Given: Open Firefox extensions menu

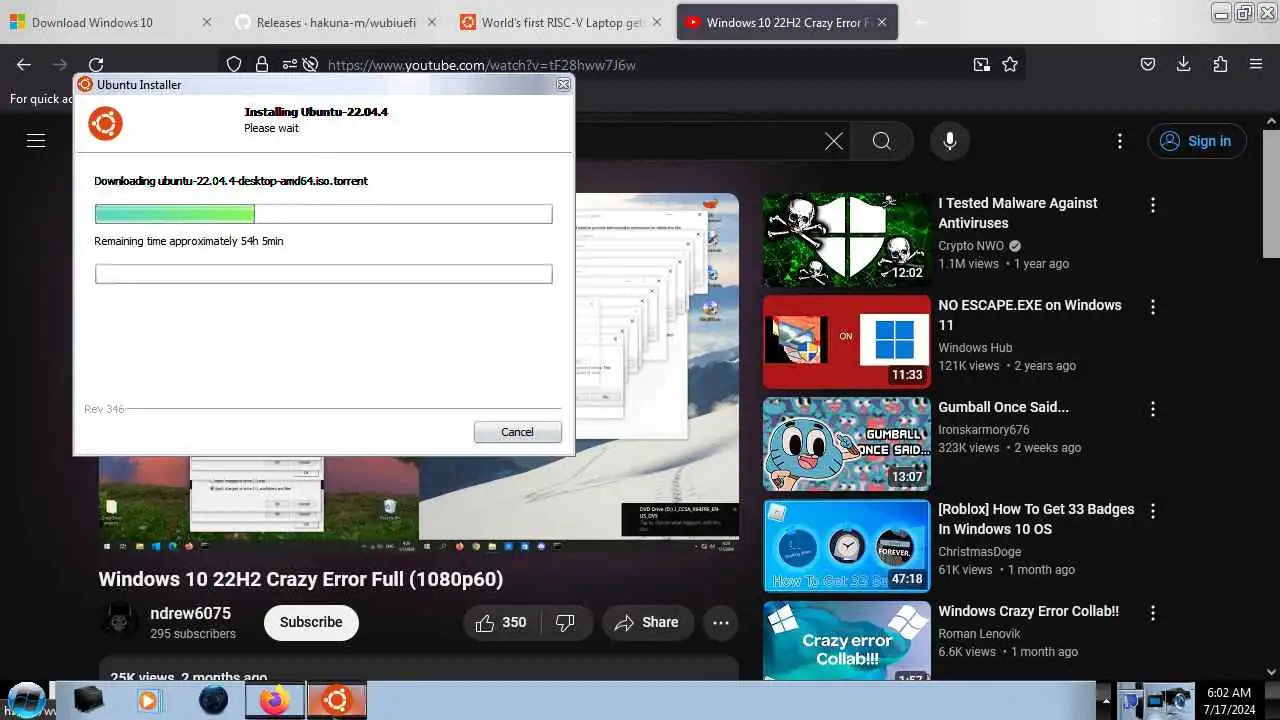Looking at the screenshot, I should [1219, 64].
